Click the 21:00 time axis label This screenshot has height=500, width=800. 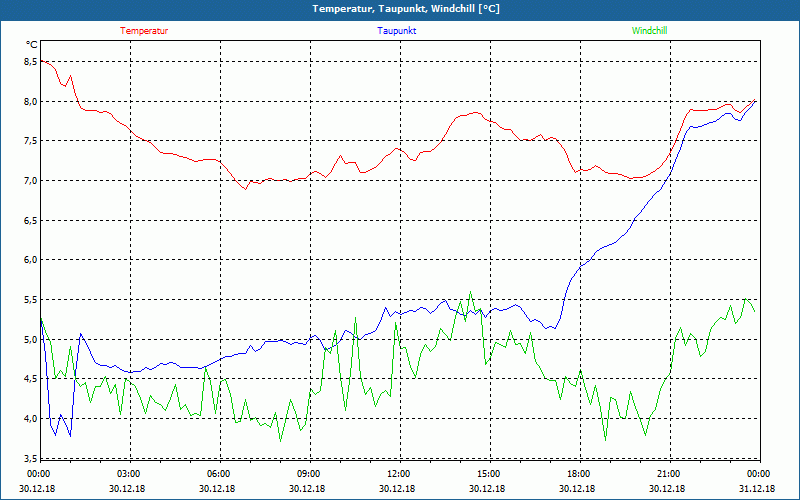point(667,474)
